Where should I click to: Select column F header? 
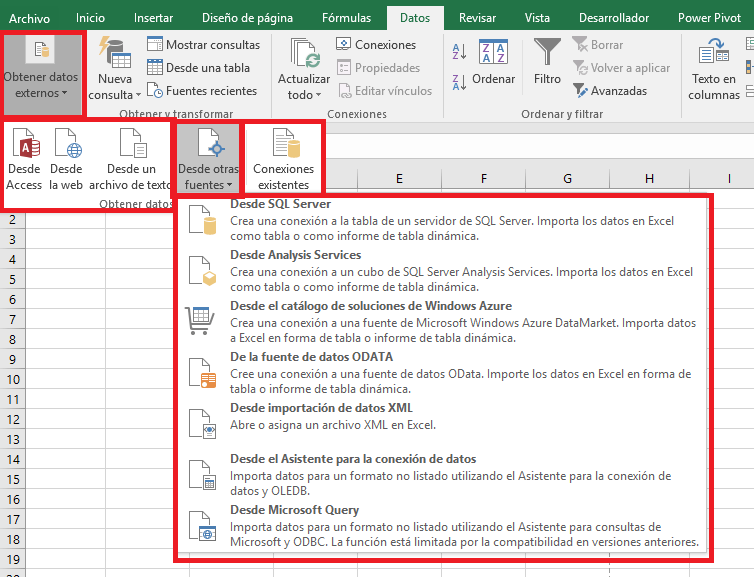[483, 178]
